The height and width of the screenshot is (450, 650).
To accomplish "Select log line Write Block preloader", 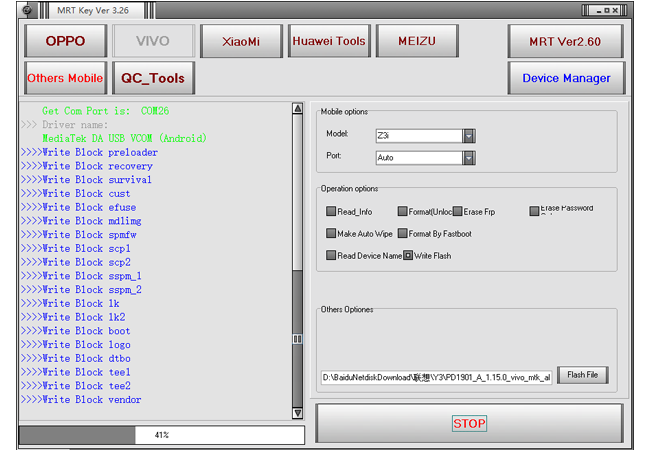I will [x=89, y=152].
